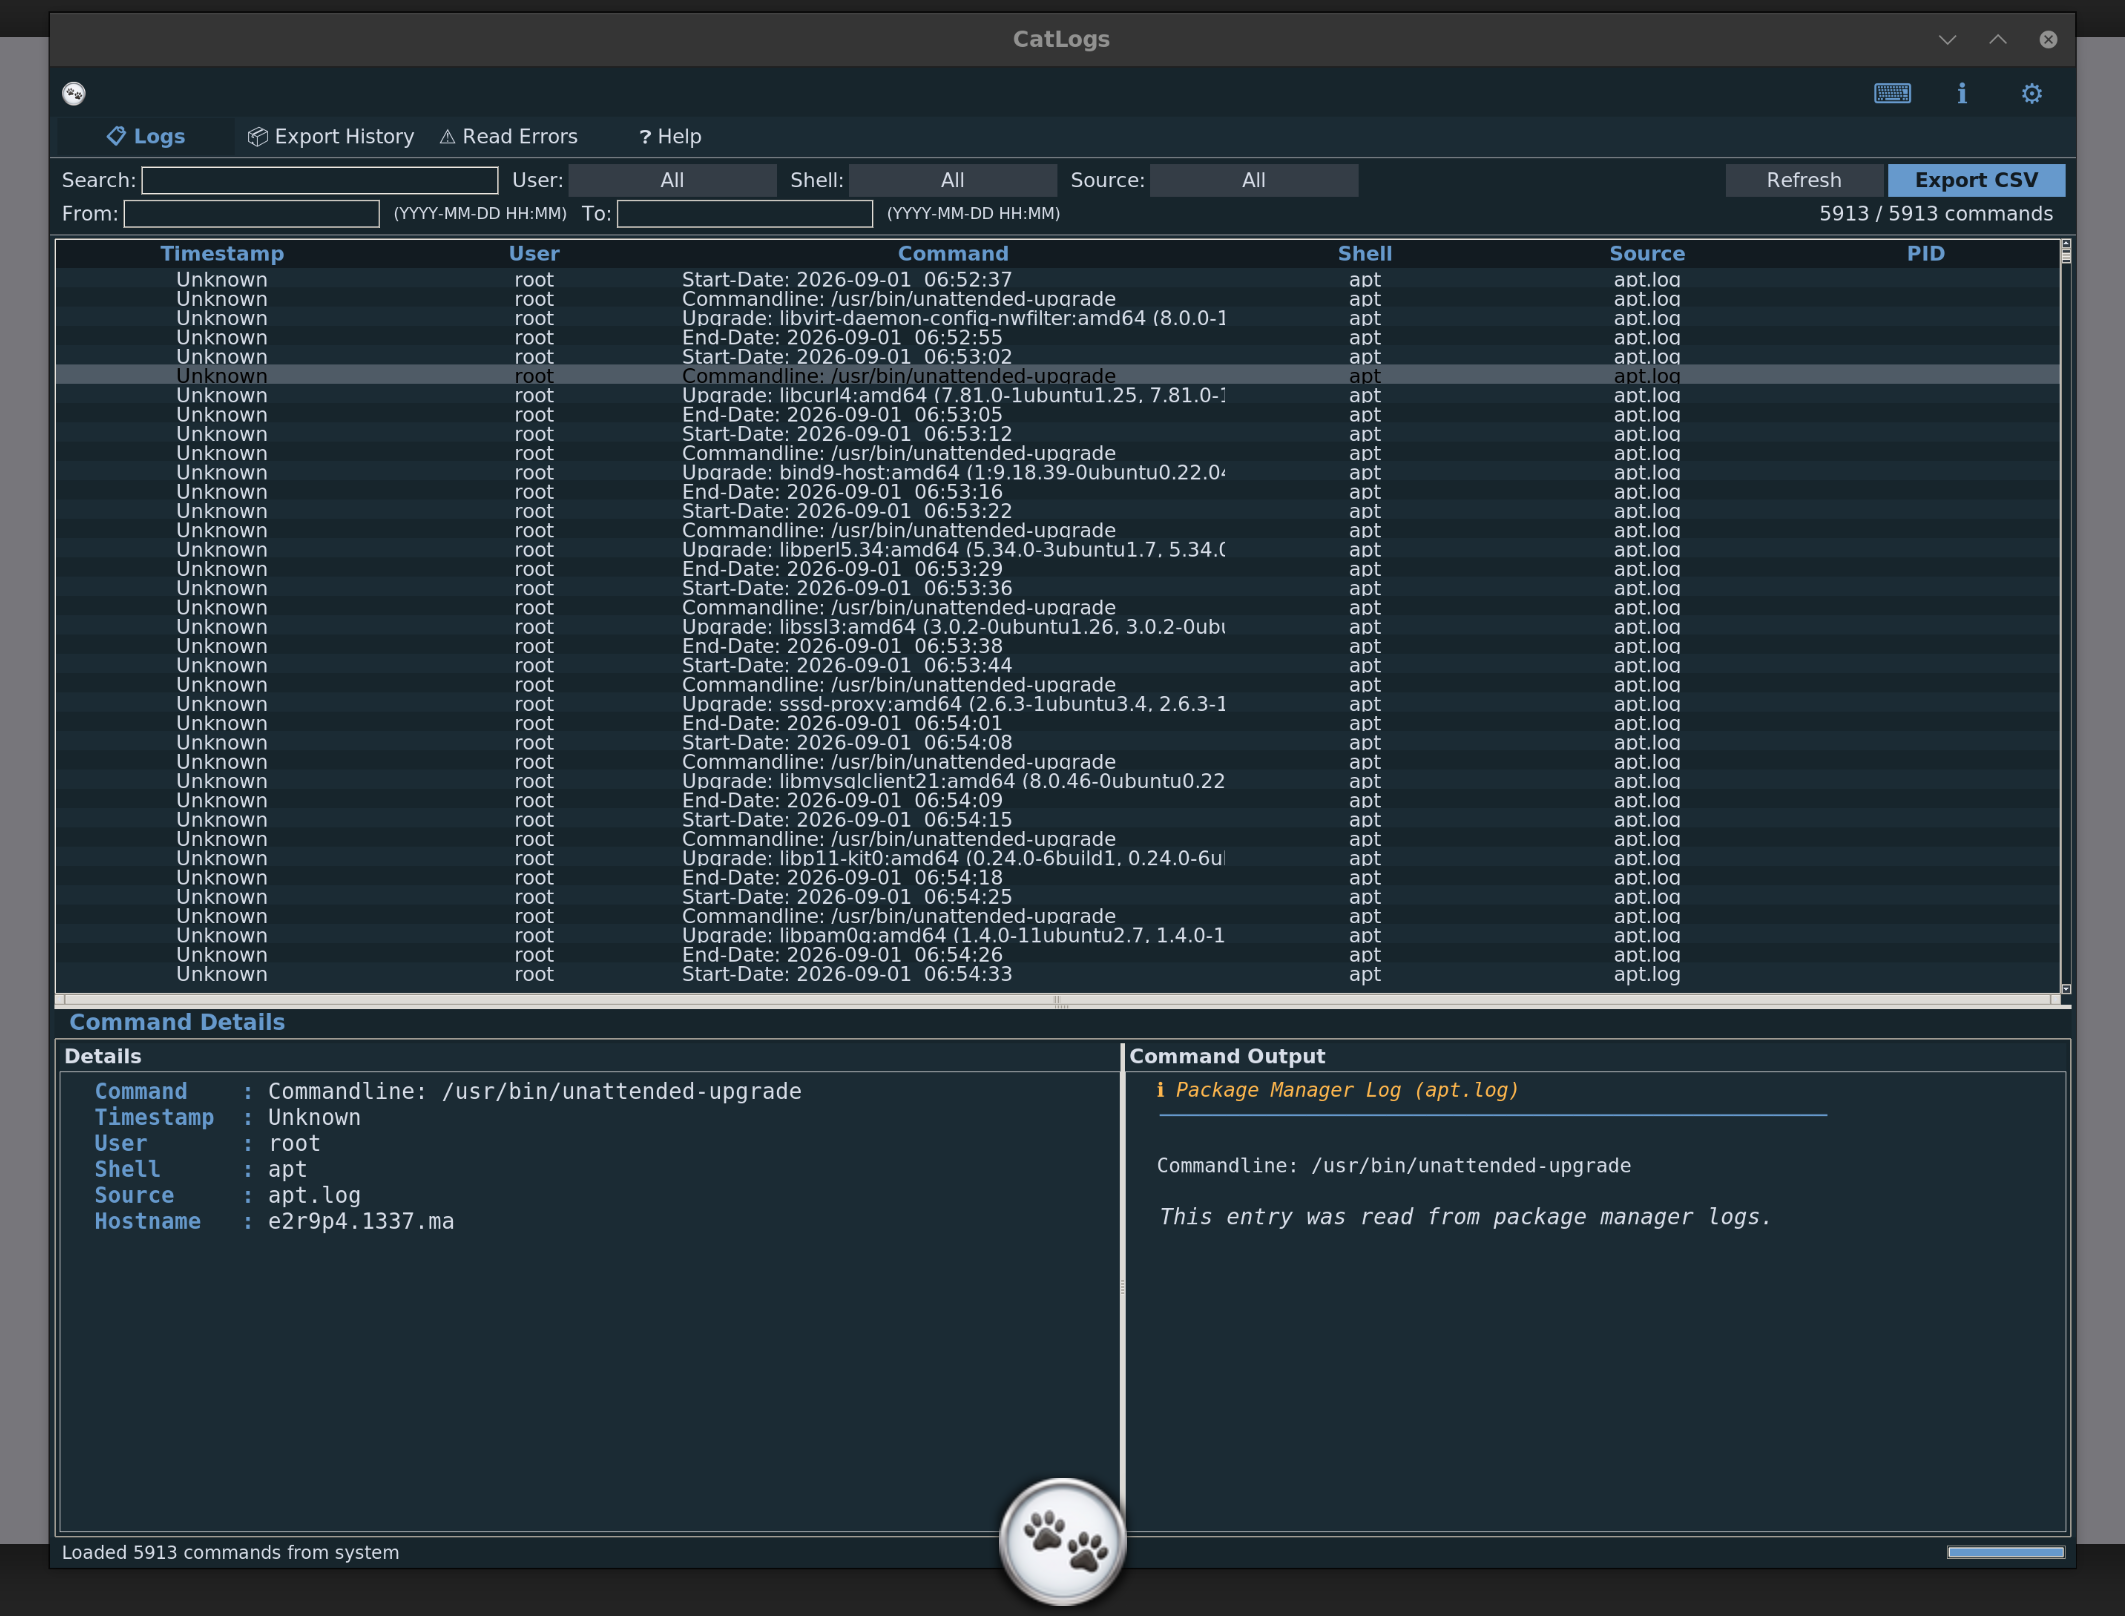Viewport: 2125px width, 1616px height.
Task: Select row 'Upgrade: sssd-proxy:amd64'
Action: coord(1057,705)
